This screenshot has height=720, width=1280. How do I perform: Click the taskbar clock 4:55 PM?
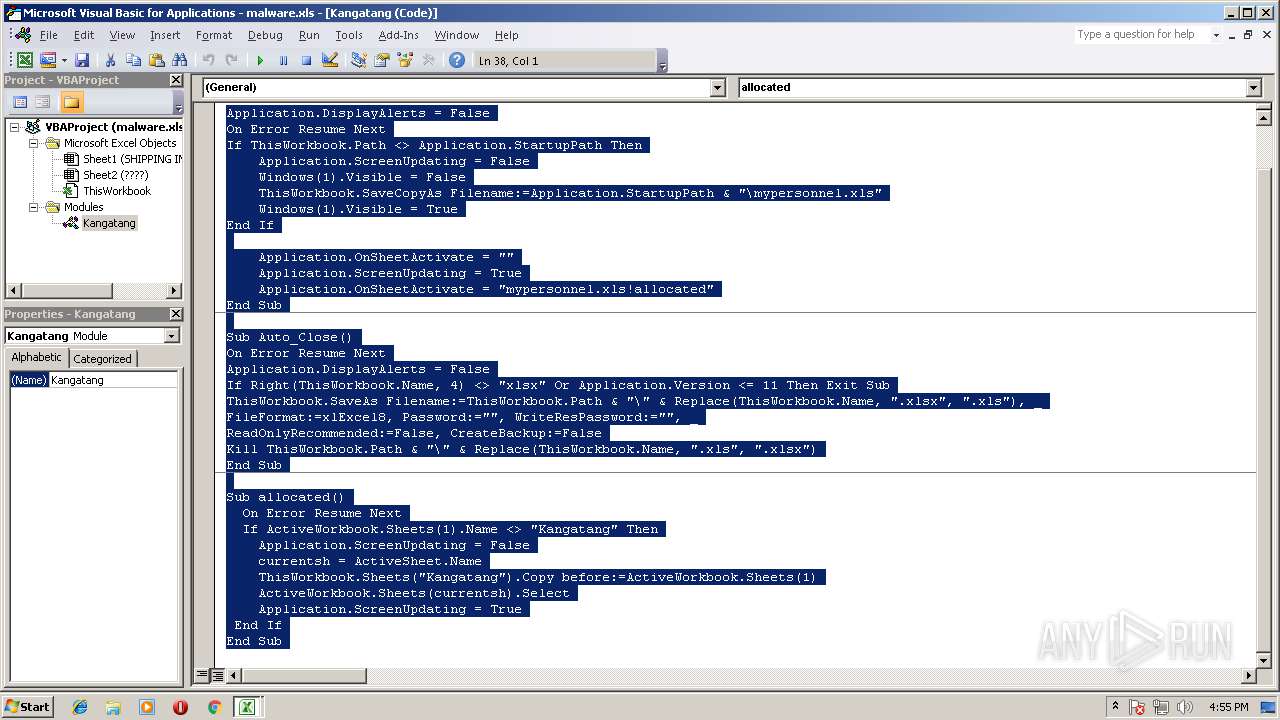click(x=1229, y=707)
